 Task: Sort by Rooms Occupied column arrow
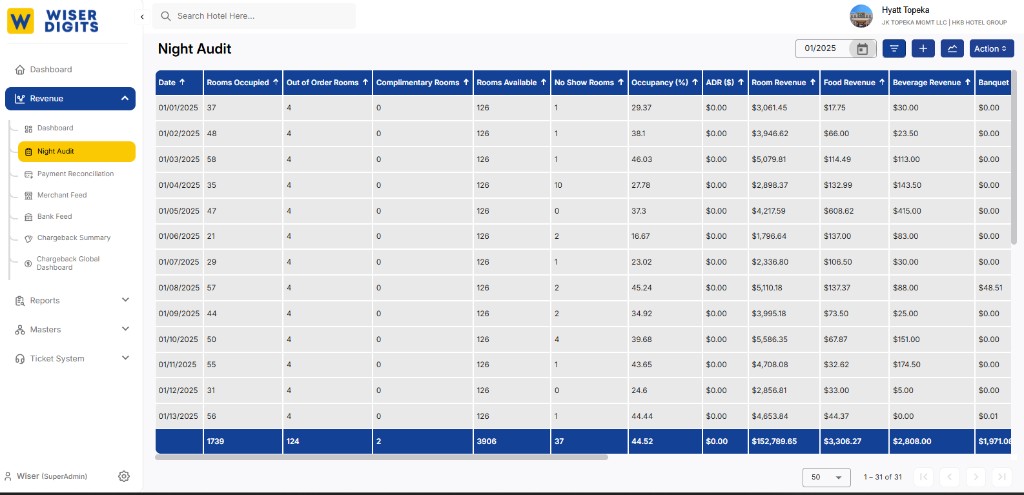pyautogui.click(x=276, y=82)
